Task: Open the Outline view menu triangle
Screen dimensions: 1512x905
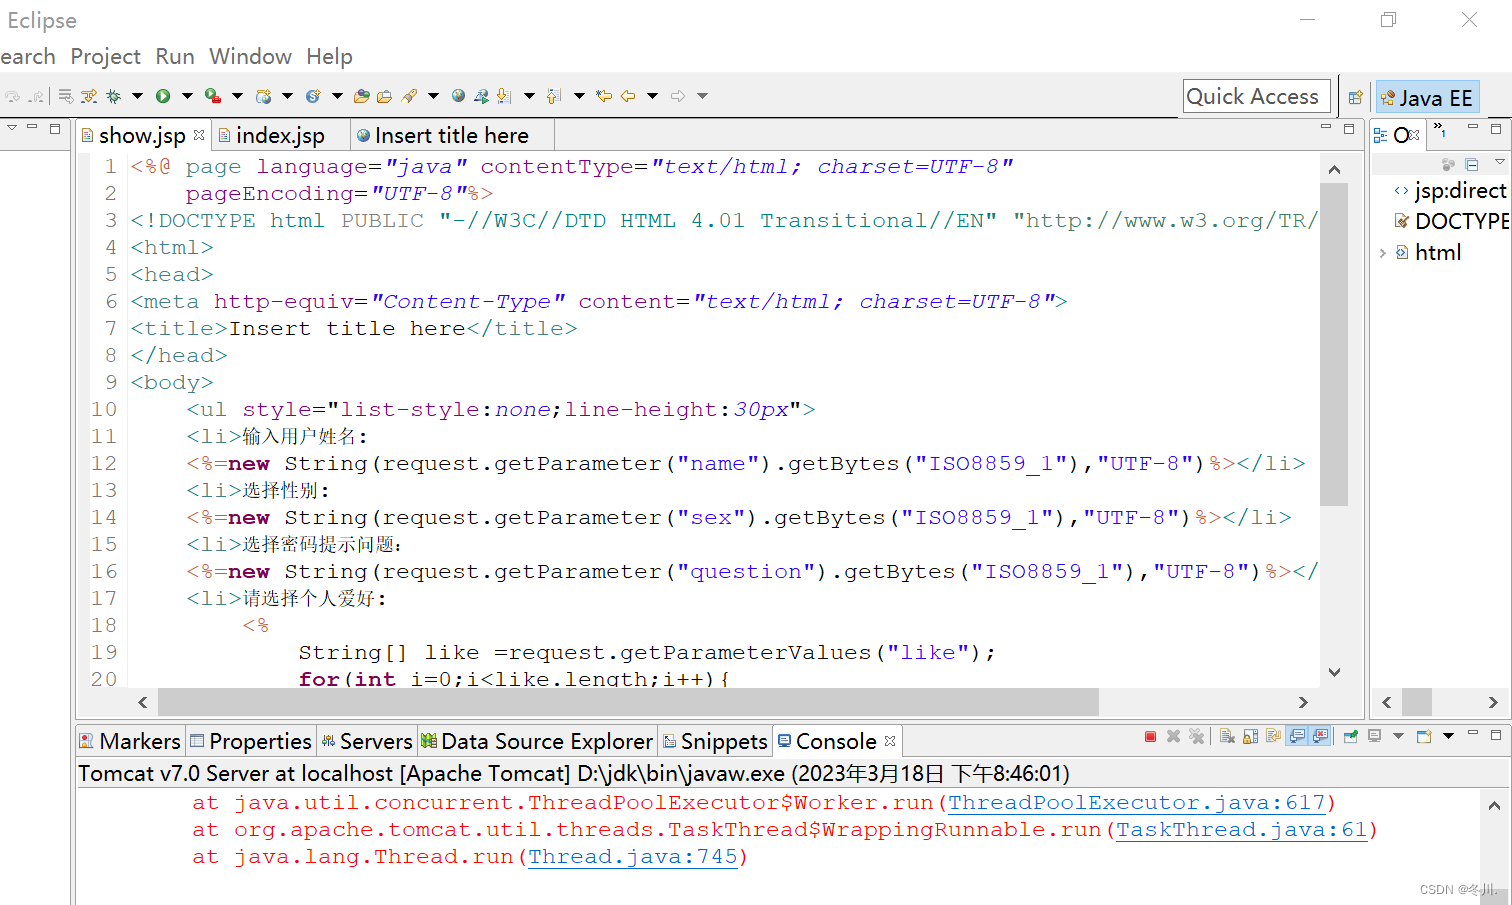Action: coord(1499,161)
